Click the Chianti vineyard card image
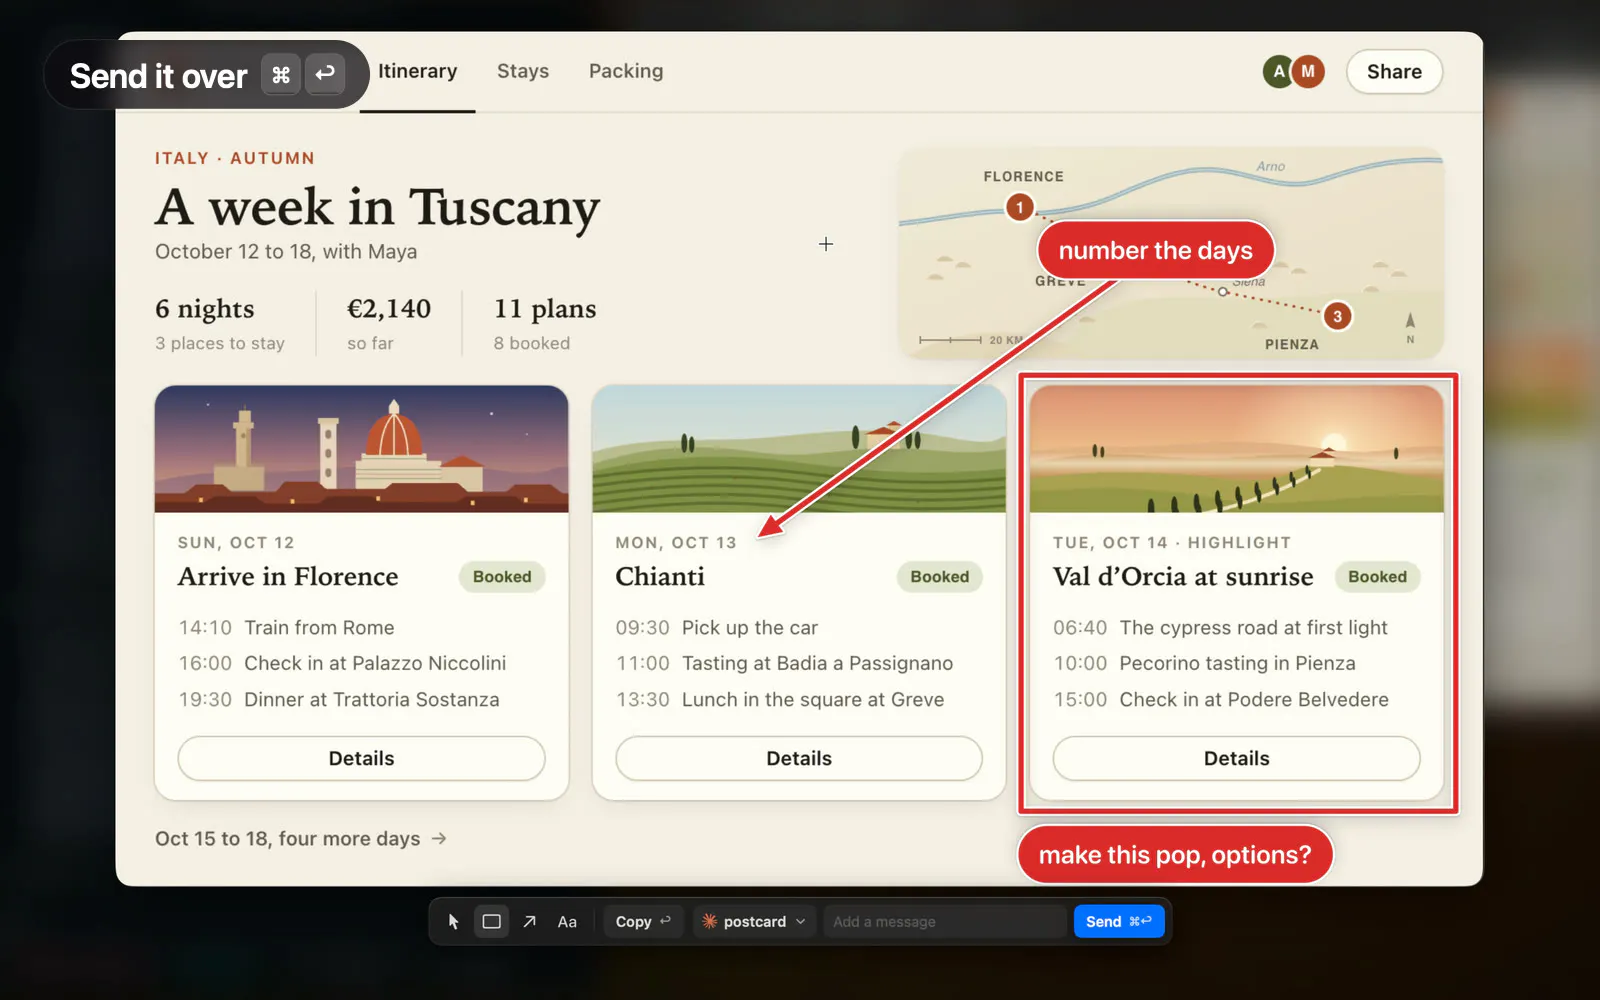The image size is (1600, 1000). [x=799, y=449]
